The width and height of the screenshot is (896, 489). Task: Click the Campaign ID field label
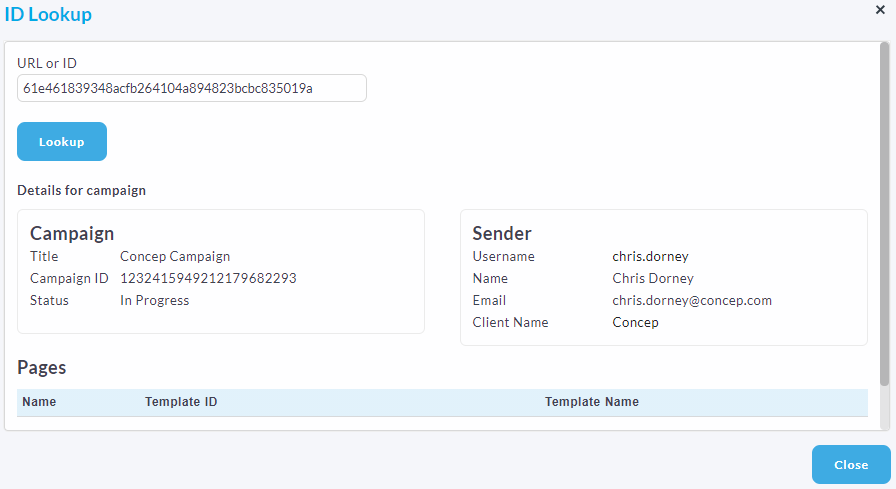pyautogui.click(x=69, y=278)
